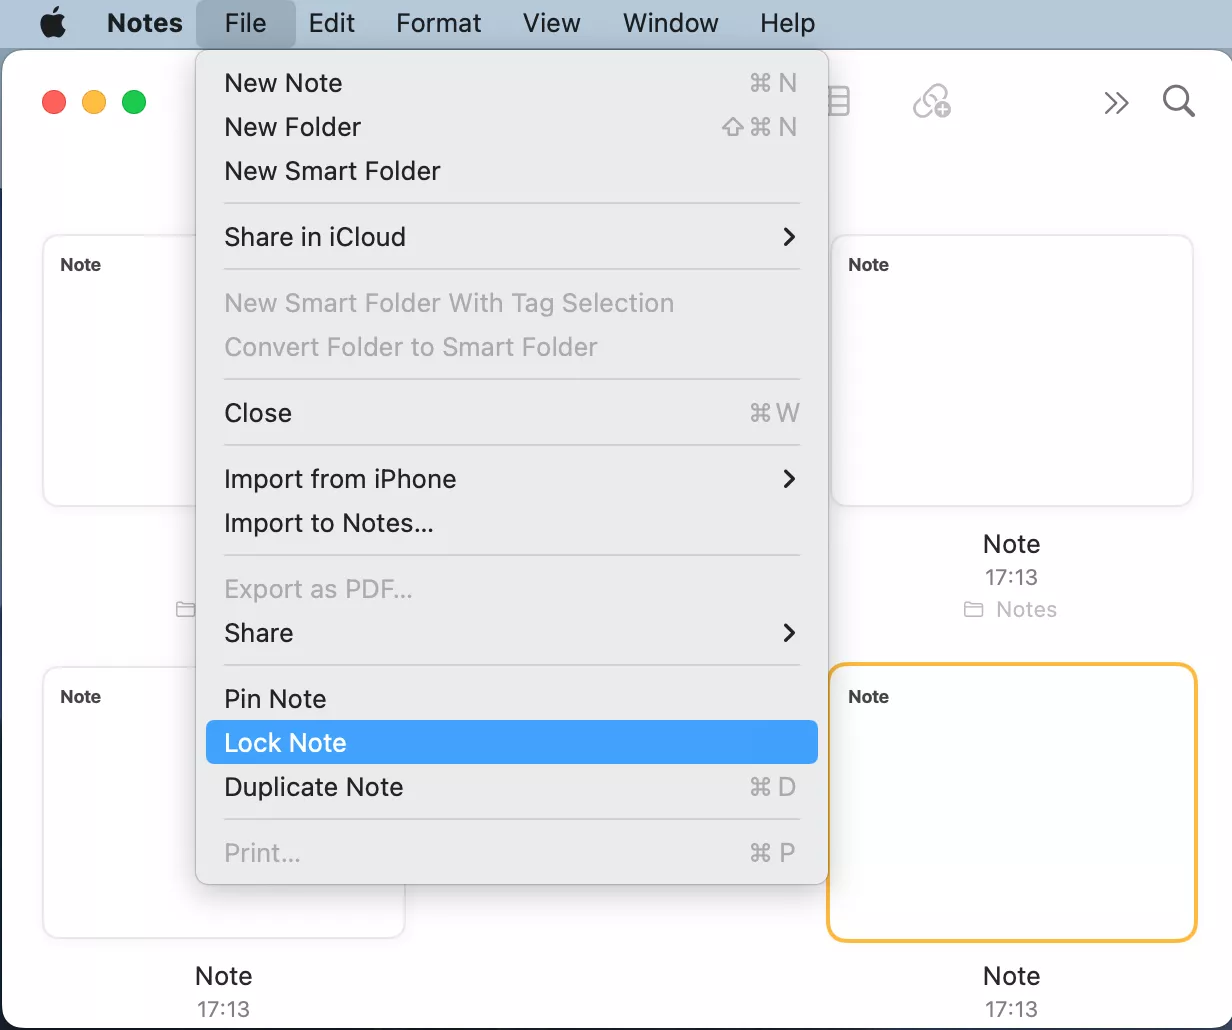1232x1030 pixels.
Task: Create a New Note from the menu
Action: click(284, 83)
